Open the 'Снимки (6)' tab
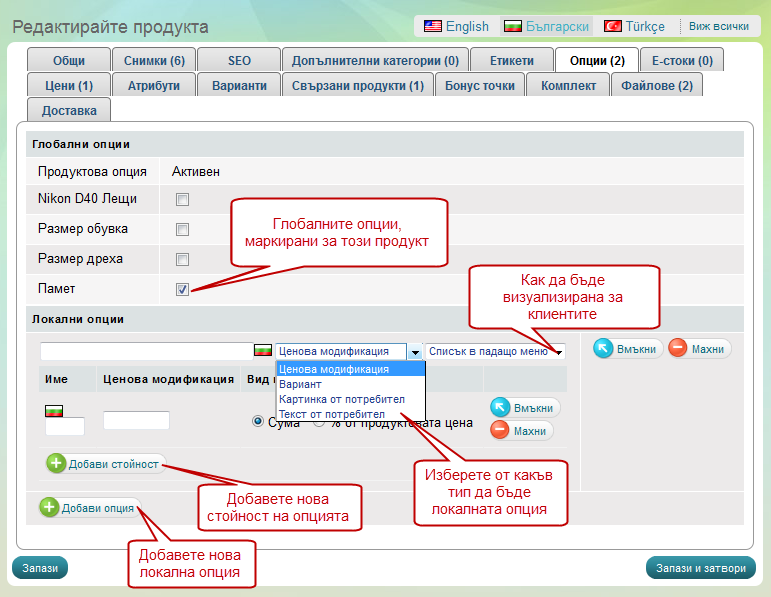771x597 pixels. click(153, 60)
